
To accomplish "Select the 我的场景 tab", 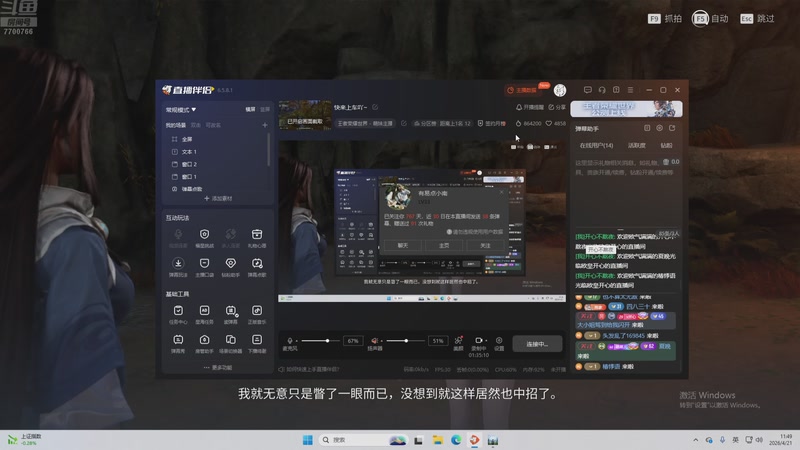I will point(176,125).
